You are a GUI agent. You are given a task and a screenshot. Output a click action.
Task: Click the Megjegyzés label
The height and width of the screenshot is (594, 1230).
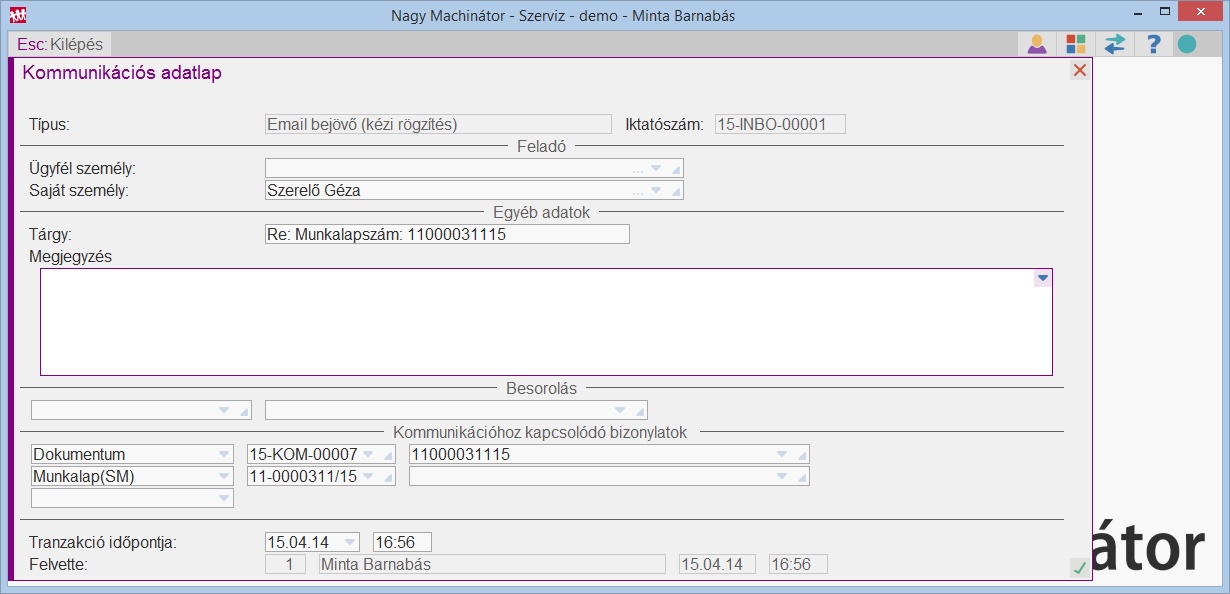pyautogui.click(x=70, y=256)
